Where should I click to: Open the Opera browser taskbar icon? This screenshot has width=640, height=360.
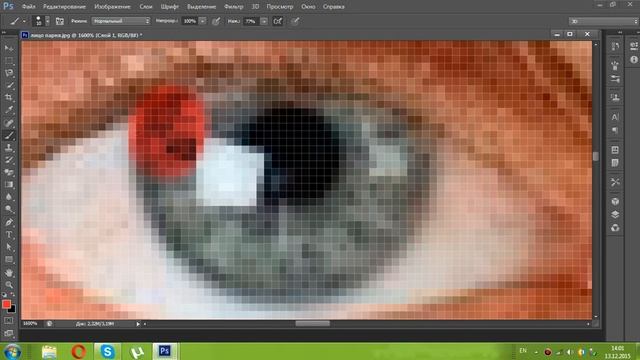78,351
